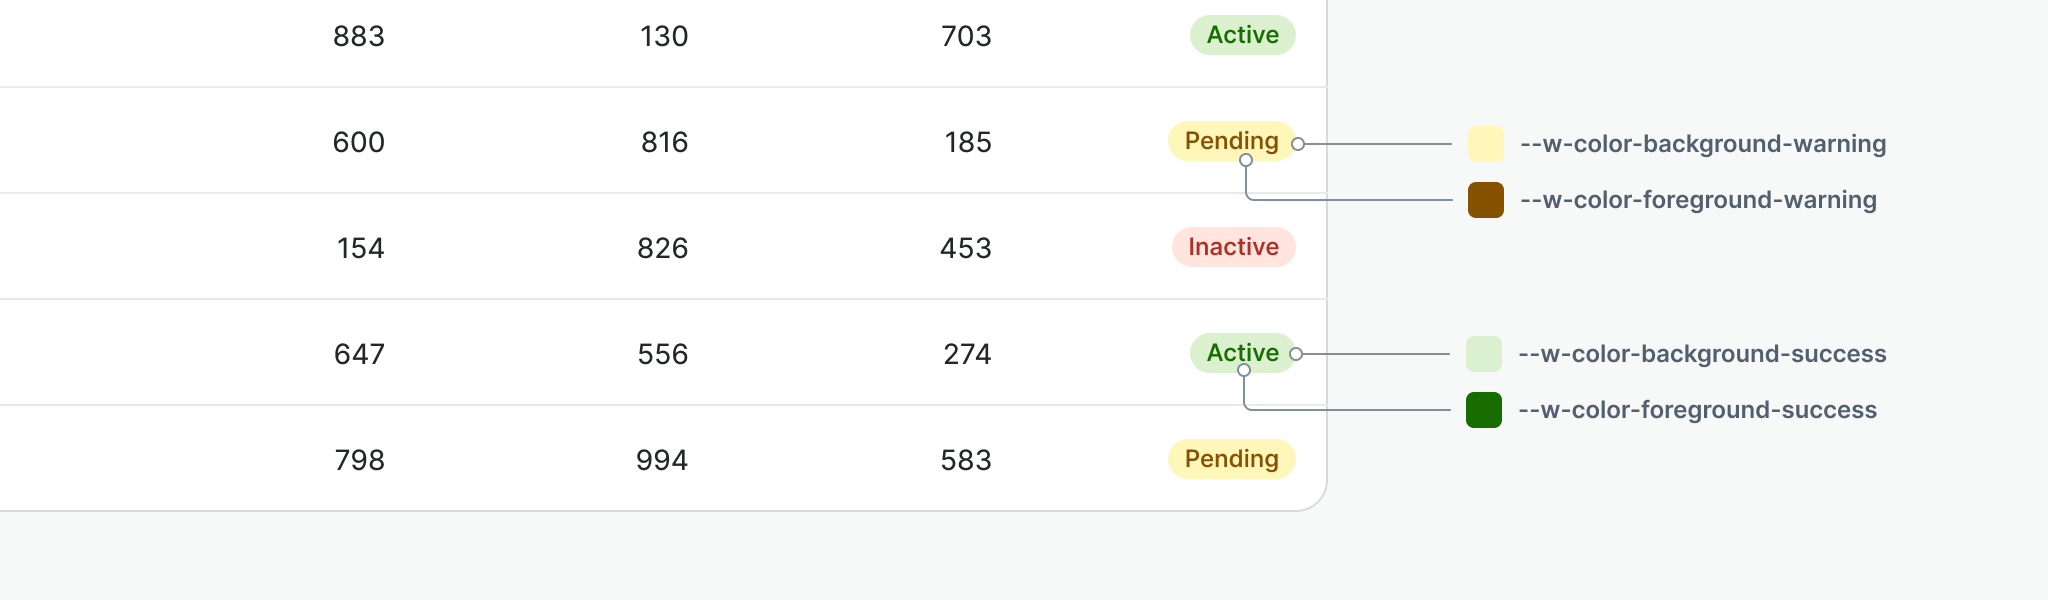Open the --w-color-foreground-success token label
The width and height of the screenshot is (2048, 600).
1696,410
